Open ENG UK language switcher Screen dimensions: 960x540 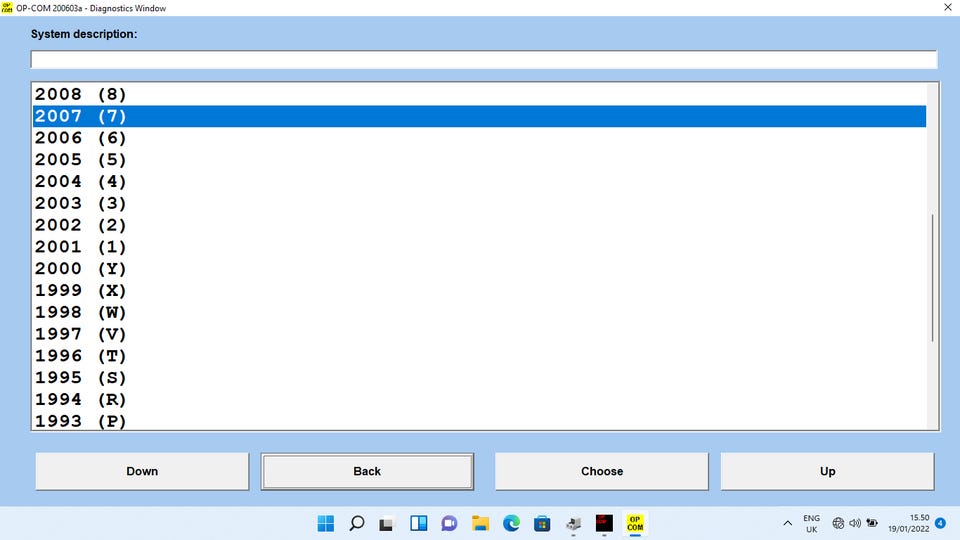[811, 523]
